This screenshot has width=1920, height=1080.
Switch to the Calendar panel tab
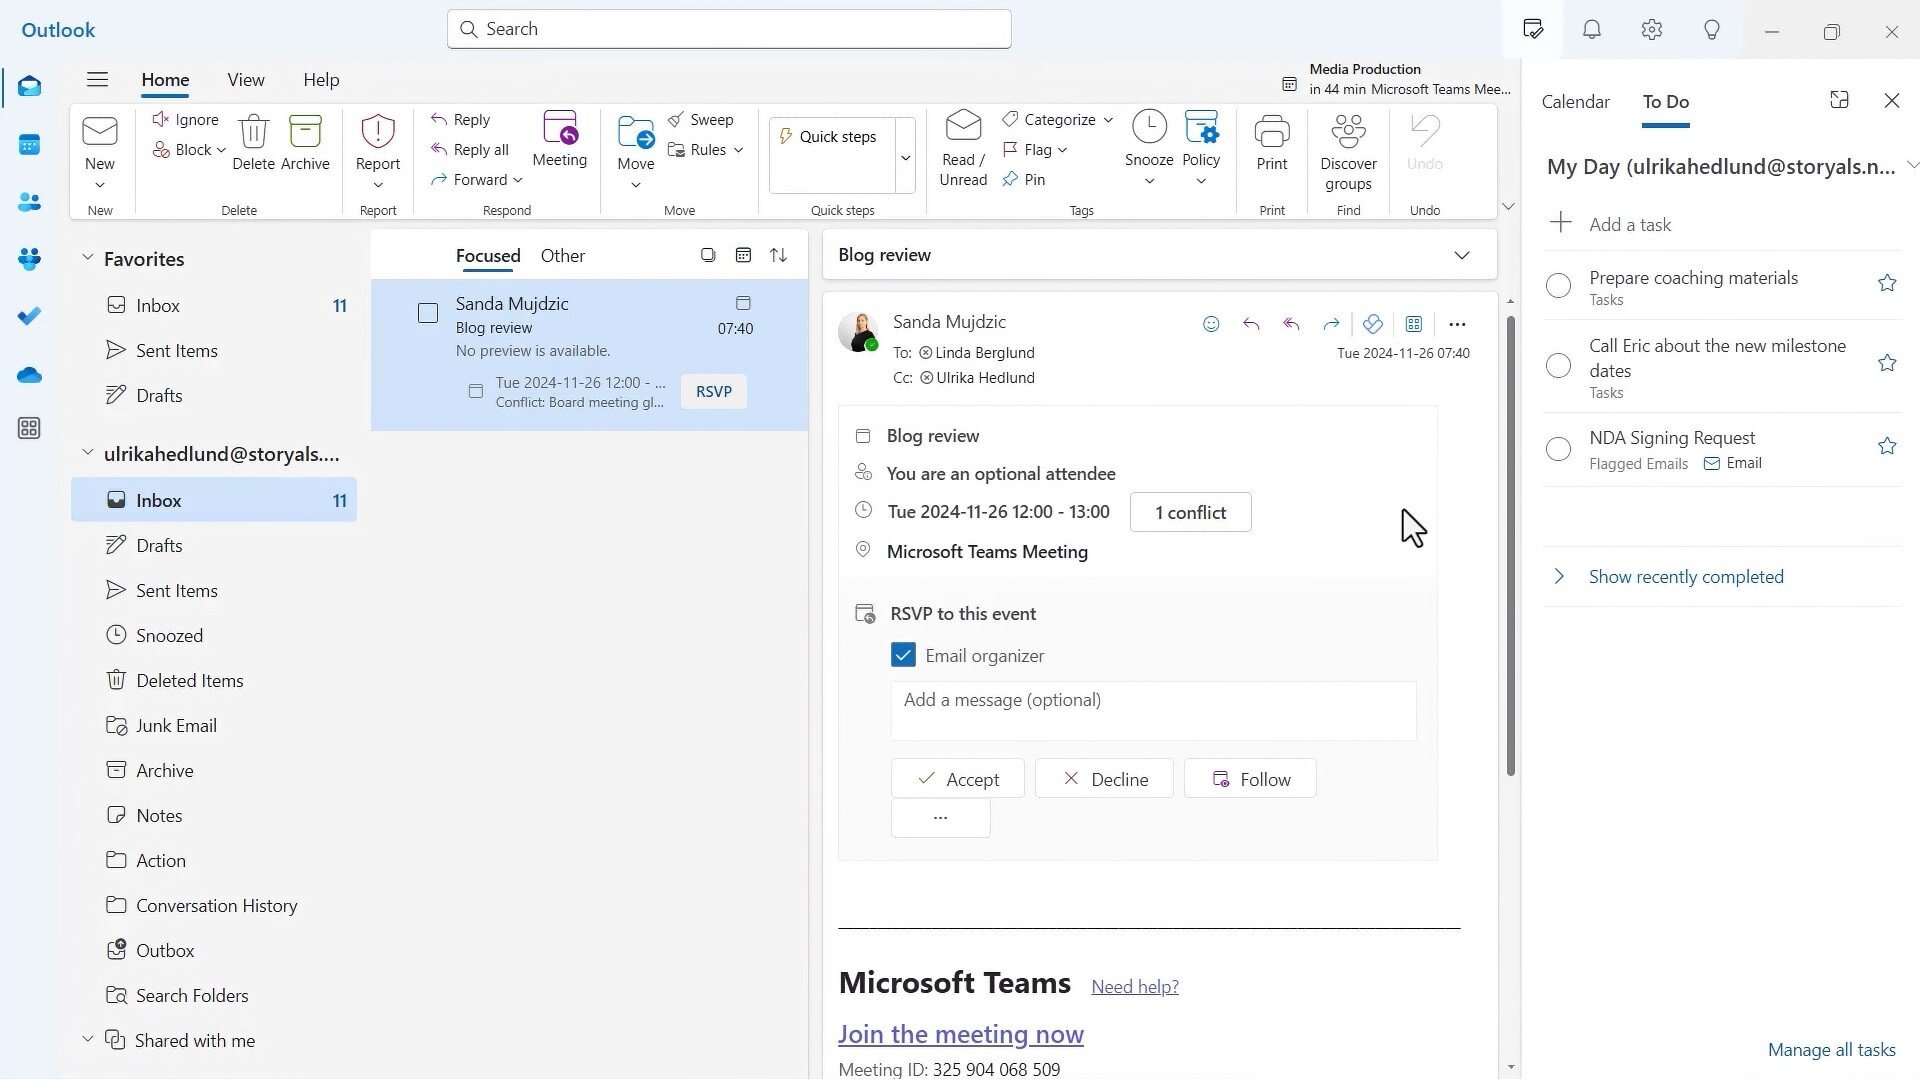point(1577,102)
